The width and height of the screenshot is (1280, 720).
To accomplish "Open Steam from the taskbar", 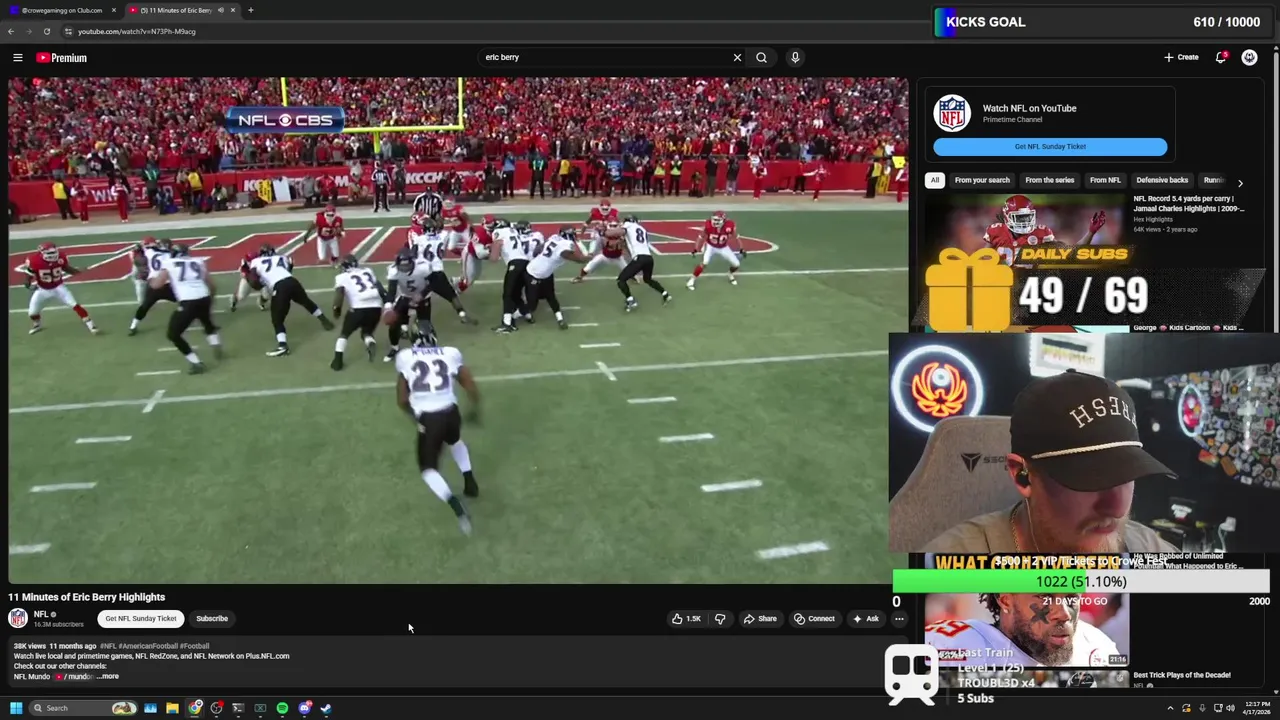I will coord(326,708).
